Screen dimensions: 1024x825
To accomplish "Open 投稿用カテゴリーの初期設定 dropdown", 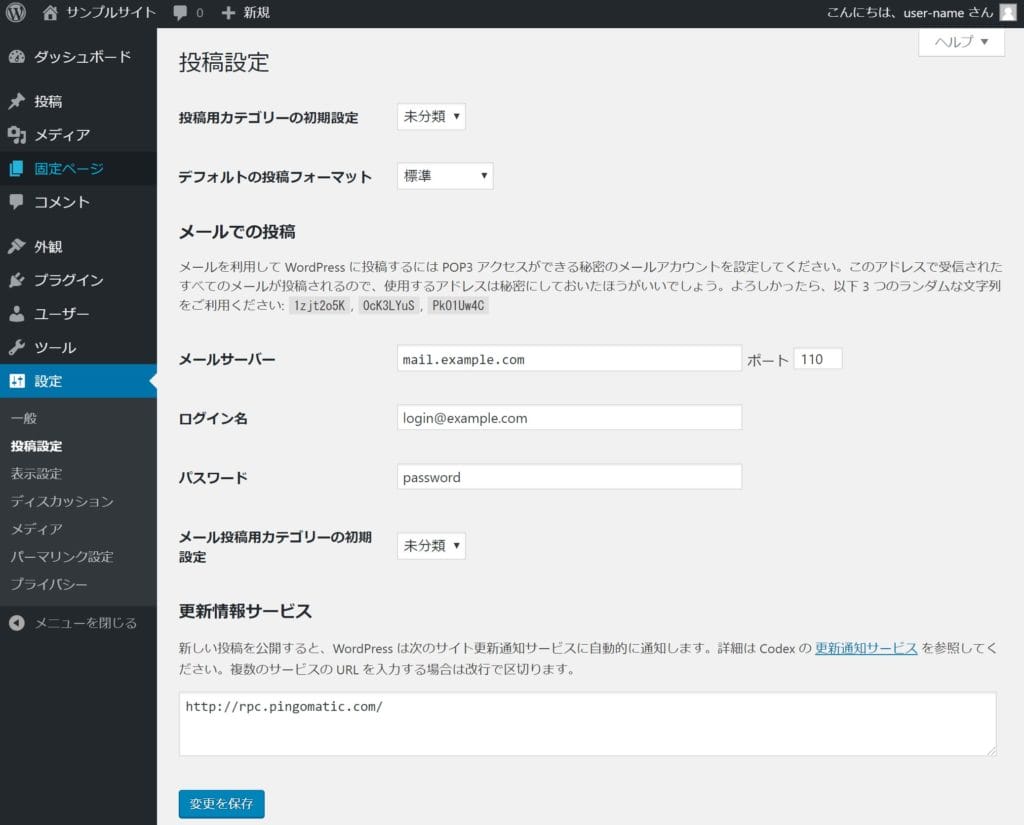I will [431, 116].
